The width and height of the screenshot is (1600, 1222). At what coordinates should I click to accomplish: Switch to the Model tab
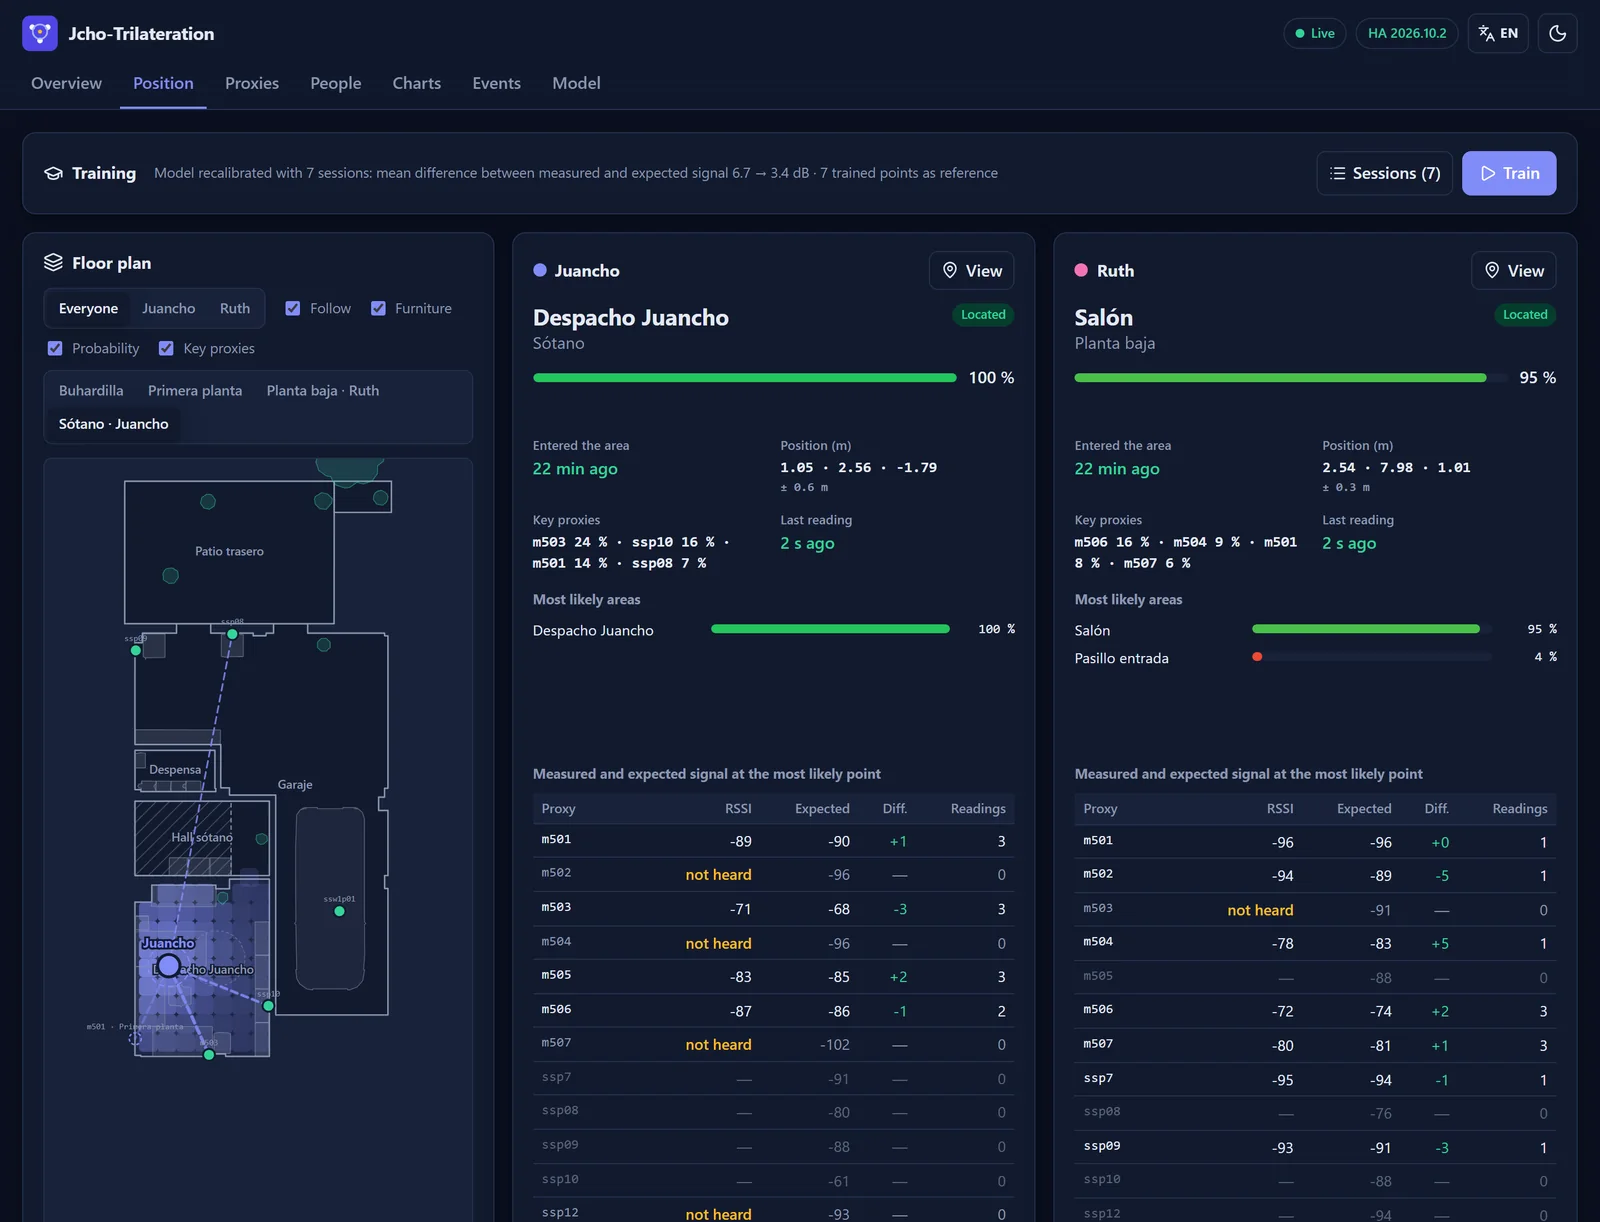577,83
